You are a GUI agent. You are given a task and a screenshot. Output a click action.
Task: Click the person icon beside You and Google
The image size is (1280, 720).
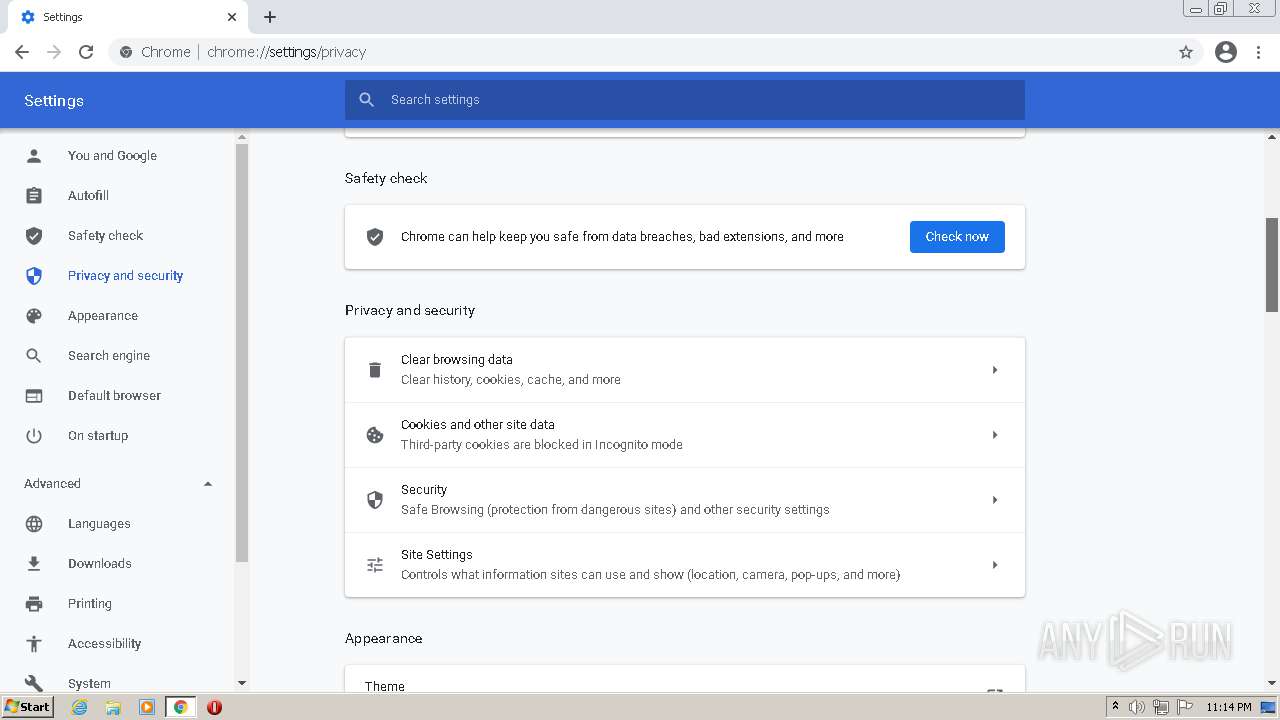point(34,156)
